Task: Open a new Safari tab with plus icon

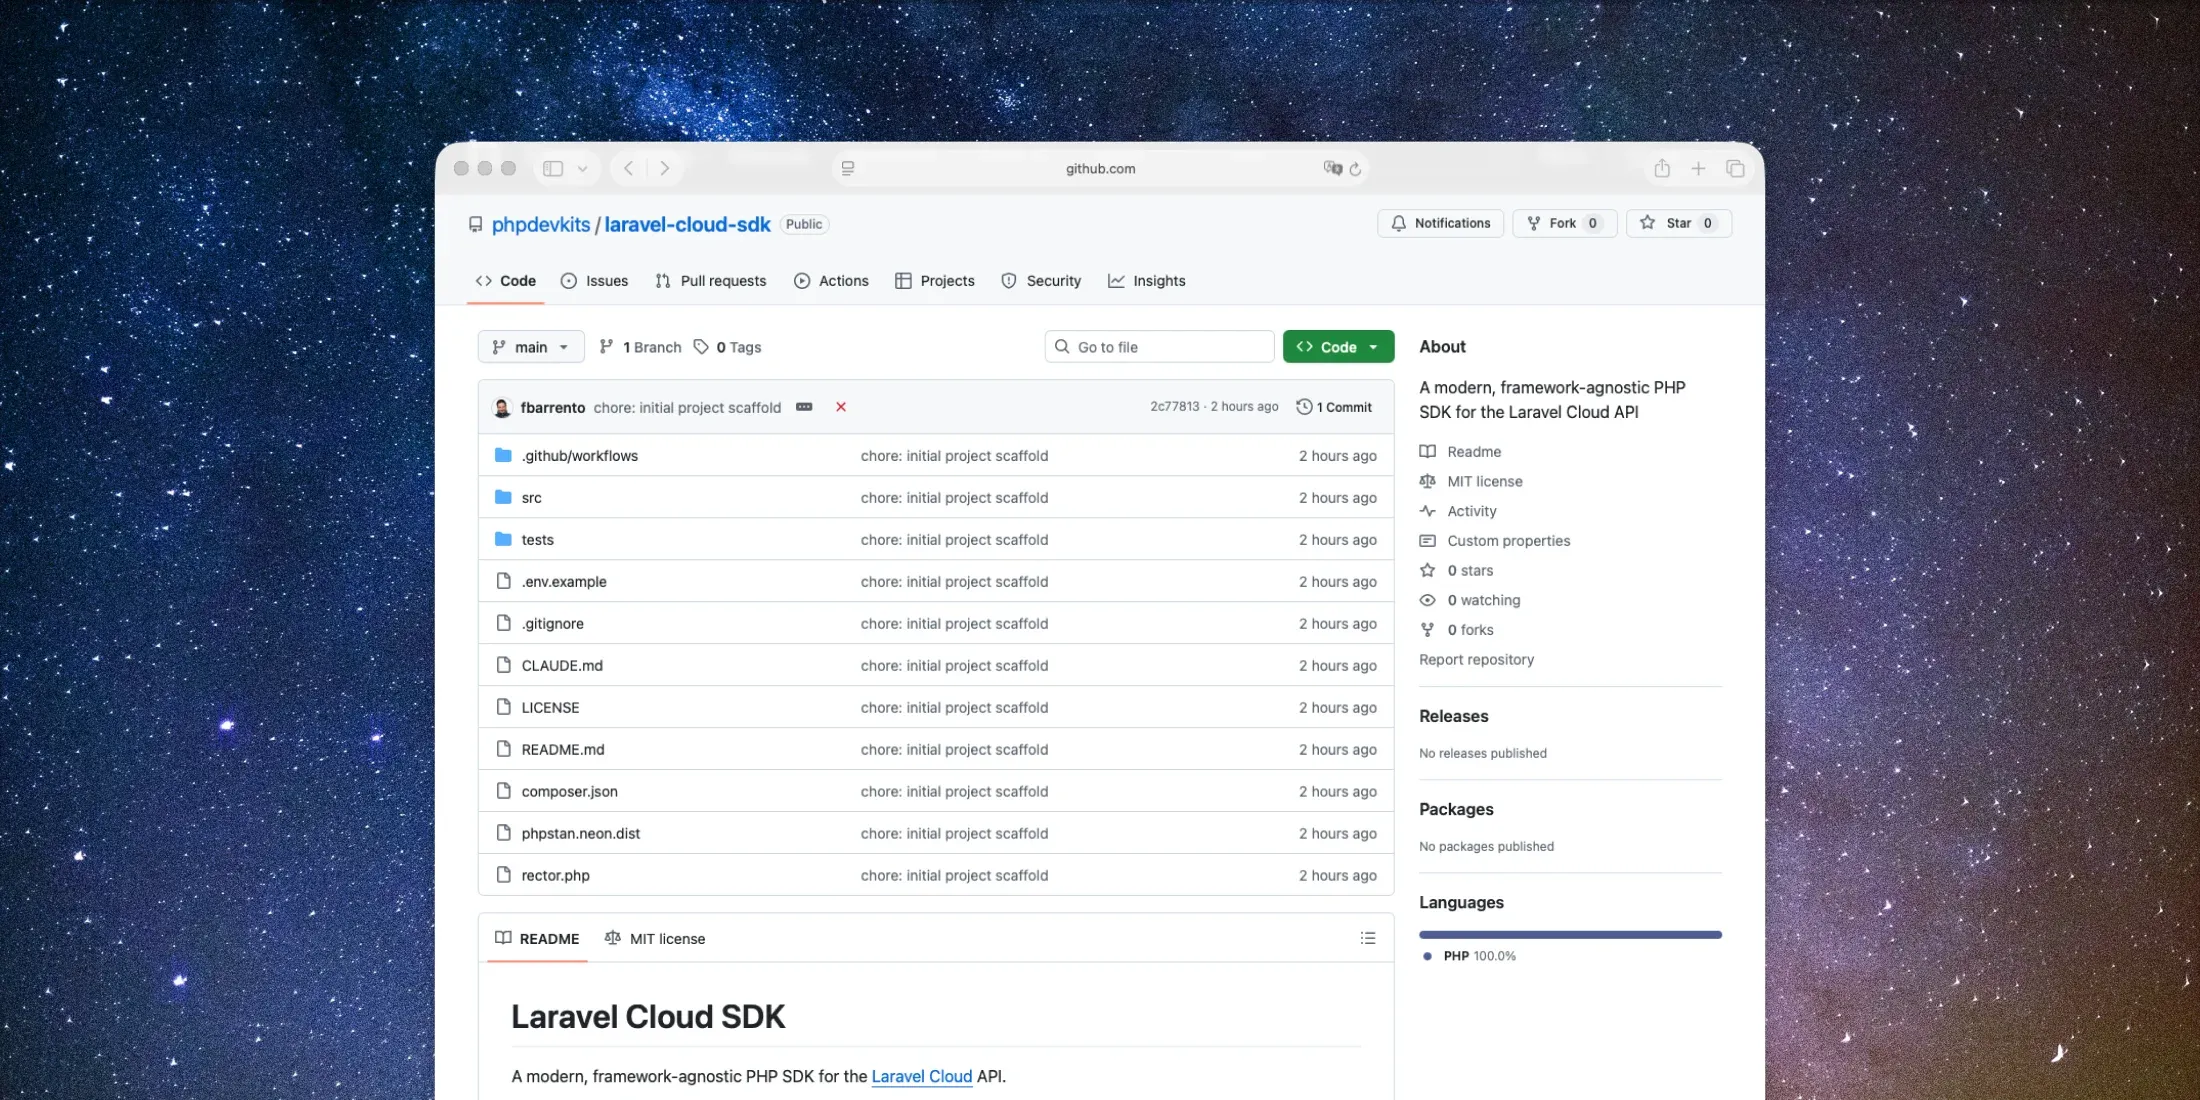Action: [x=1698, y=168]
